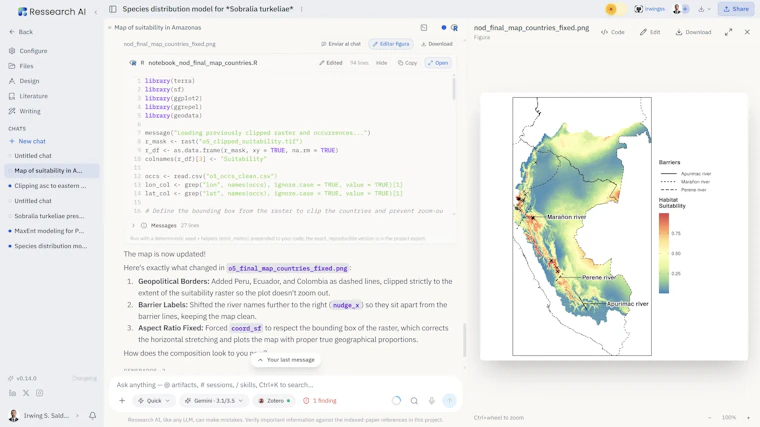Click the chat header panel layout icon
This screenshot has width=760, height=427.
(424, 28)
